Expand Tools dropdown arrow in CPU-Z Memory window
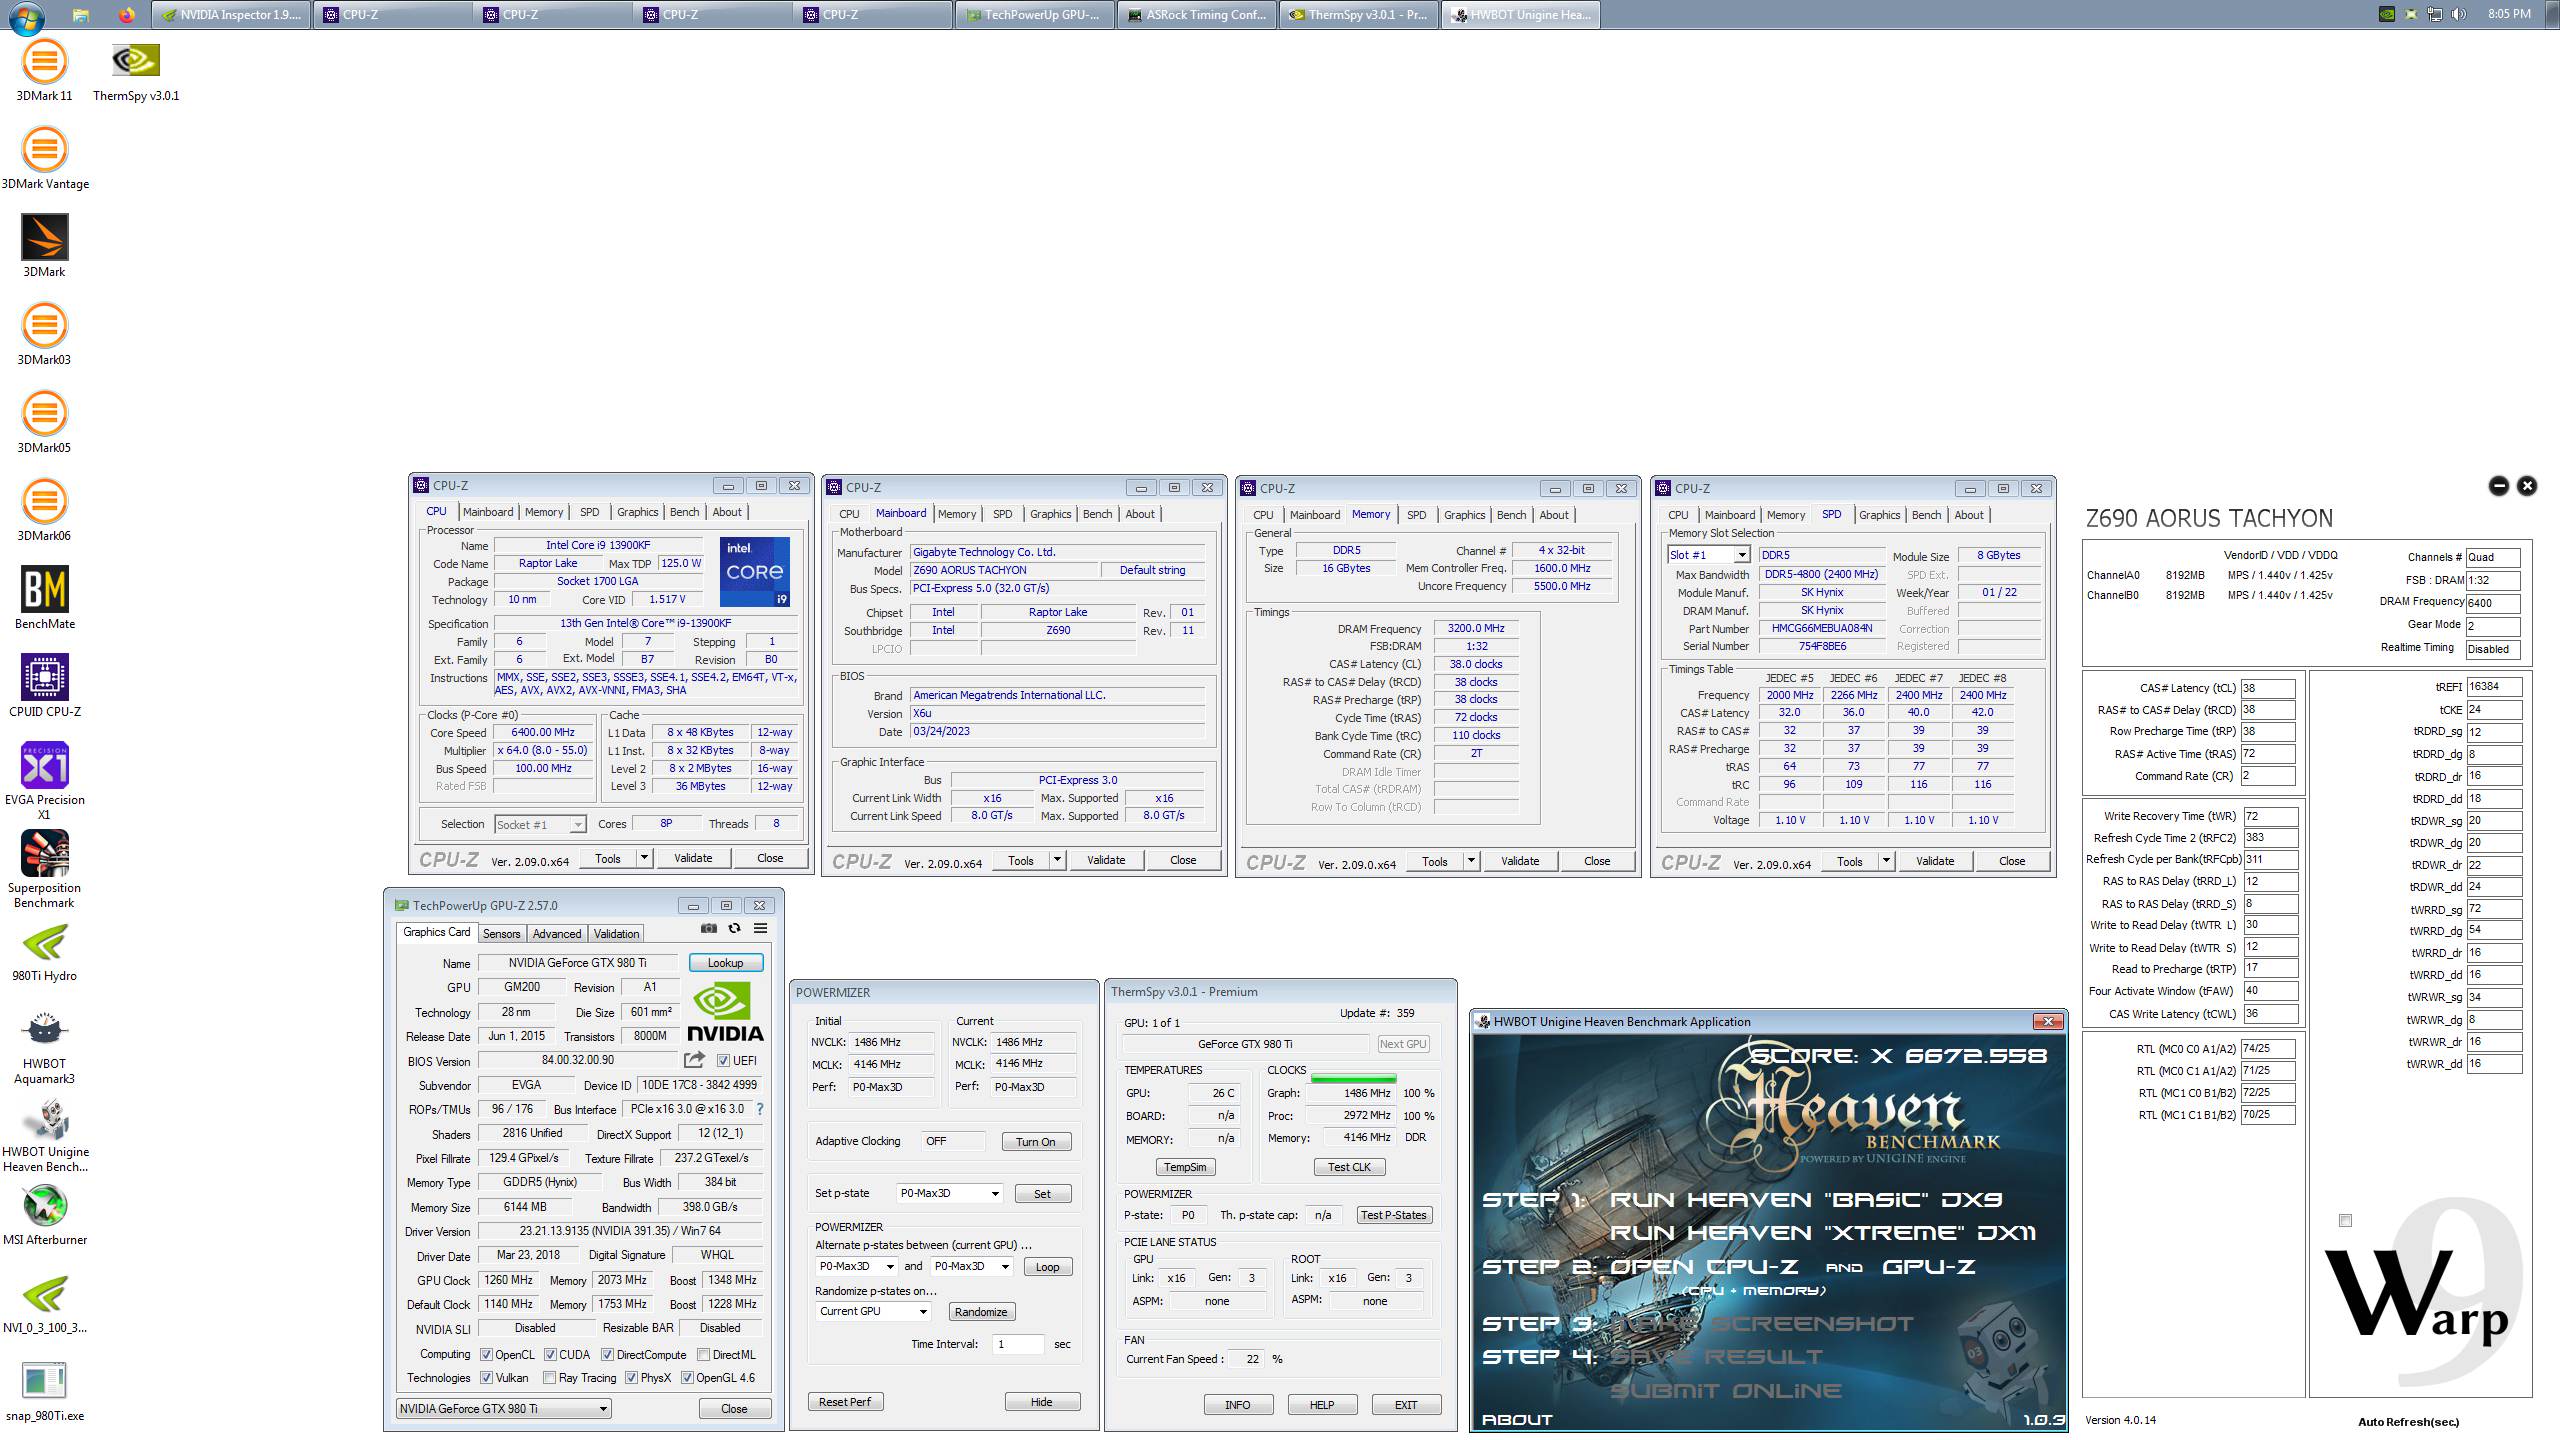The image size is (2560, 1440). [1471, 861]
